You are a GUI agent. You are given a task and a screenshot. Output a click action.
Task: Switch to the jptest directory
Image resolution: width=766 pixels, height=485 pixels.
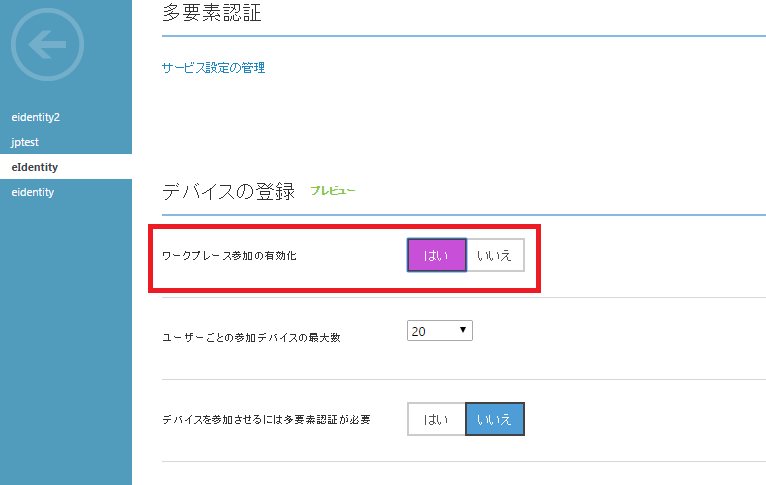pos(25,142)
